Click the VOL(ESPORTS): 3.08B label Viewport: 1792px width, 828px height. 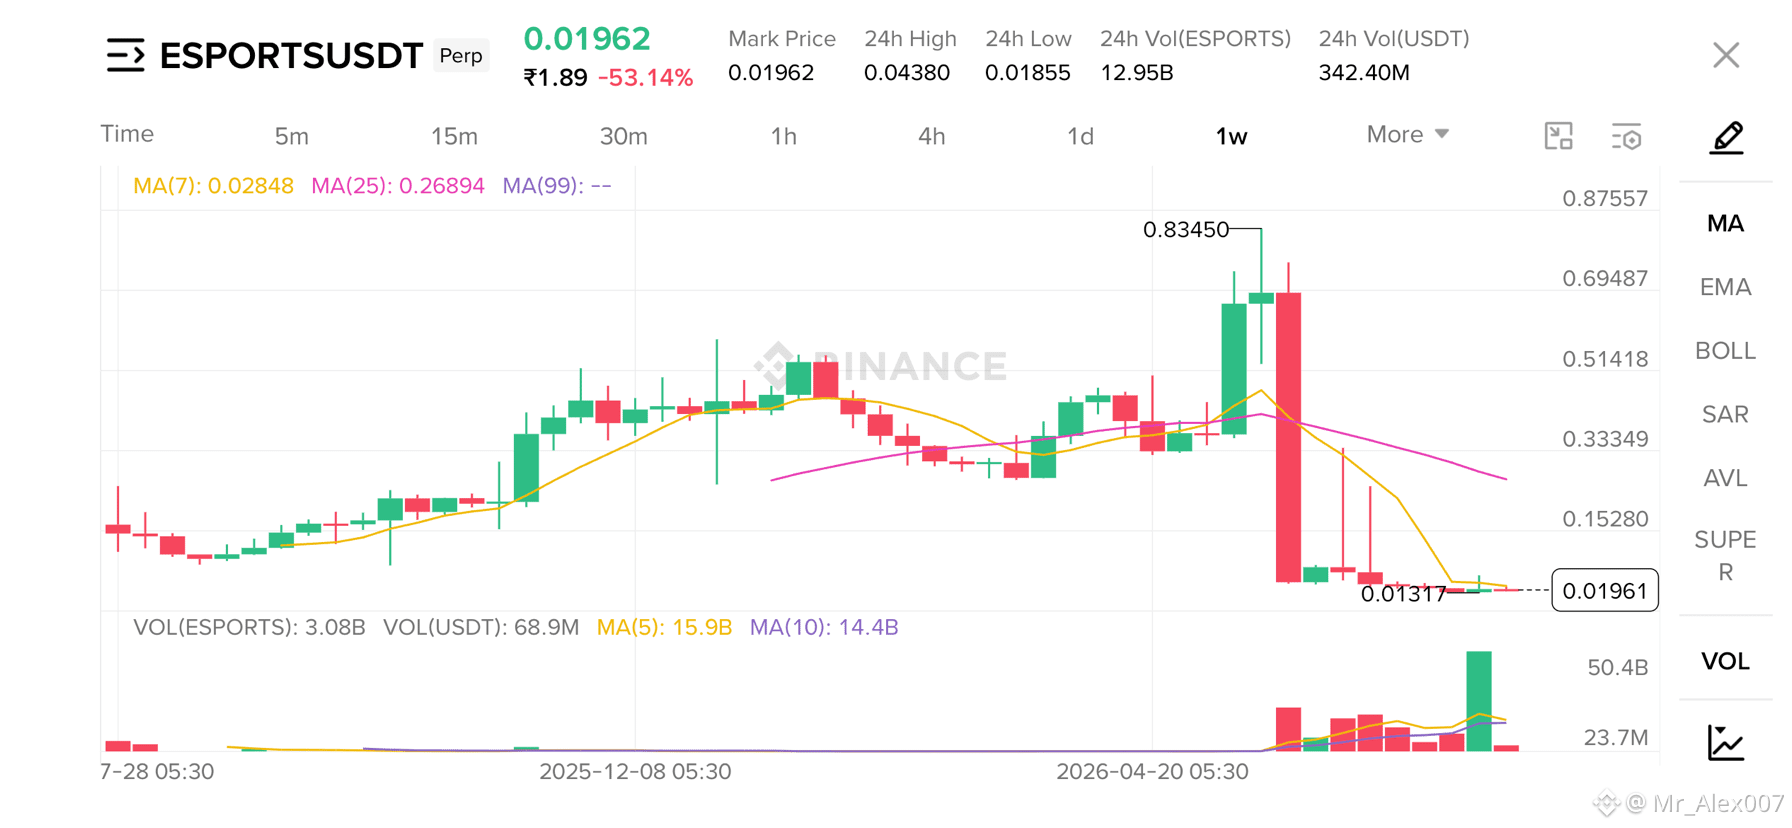[x=249, y=627]
